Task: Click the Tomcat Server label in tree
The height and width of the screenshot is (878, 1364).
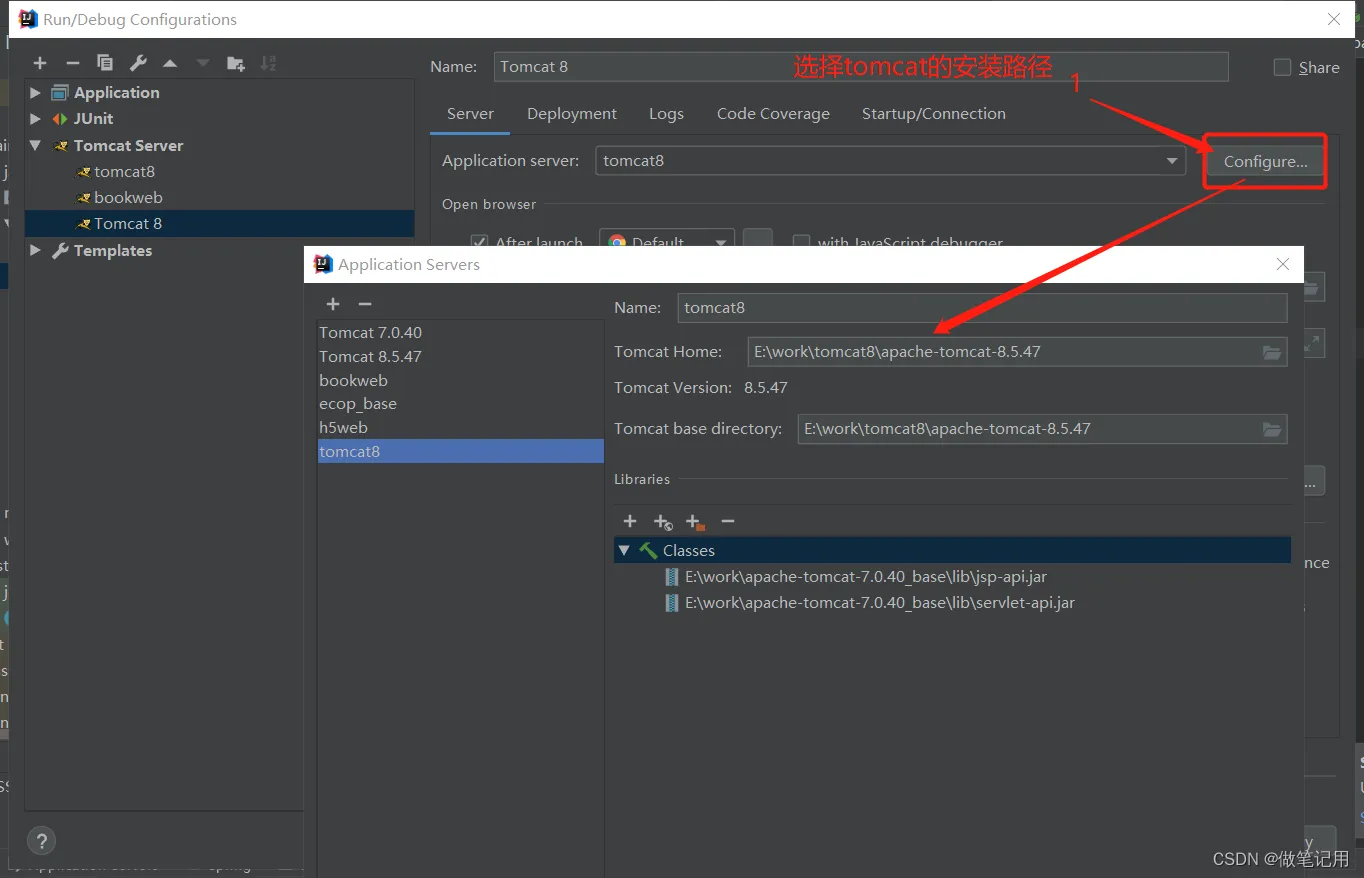Action: 129,145
